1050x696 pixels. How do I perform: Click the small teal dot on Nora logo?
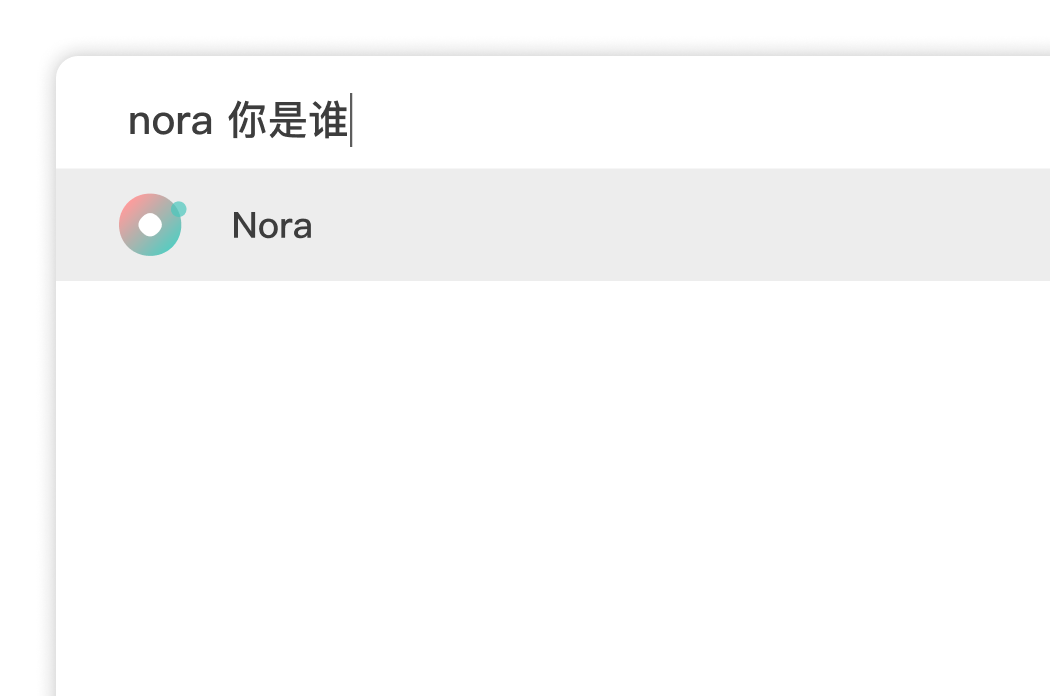click(179, 210)
